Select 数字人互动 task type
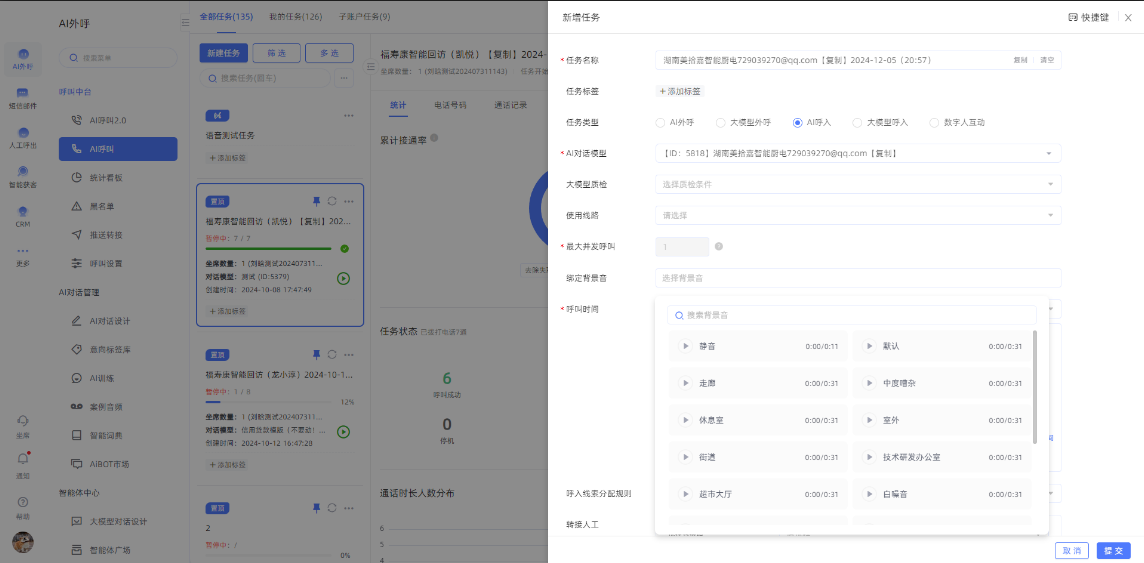The height and width of the screenshot is (563, 1144). 920,123
